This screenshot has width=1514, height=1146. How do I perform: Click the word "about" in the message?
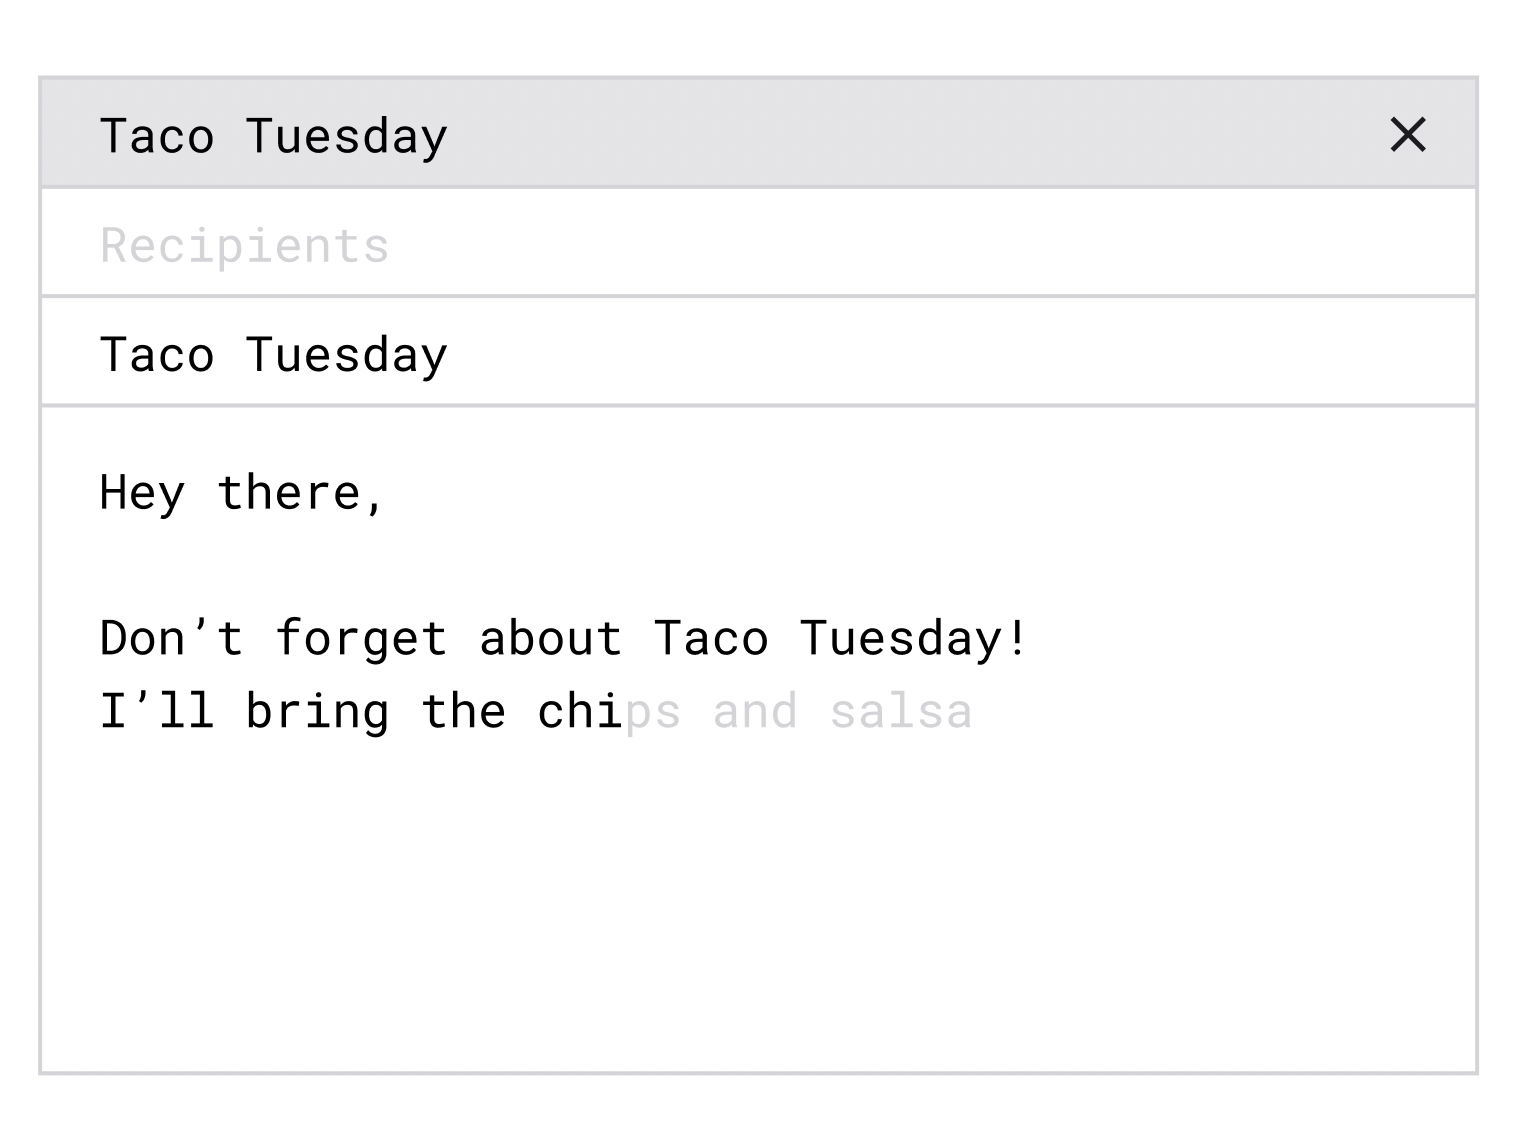click(x=551, y=639)
